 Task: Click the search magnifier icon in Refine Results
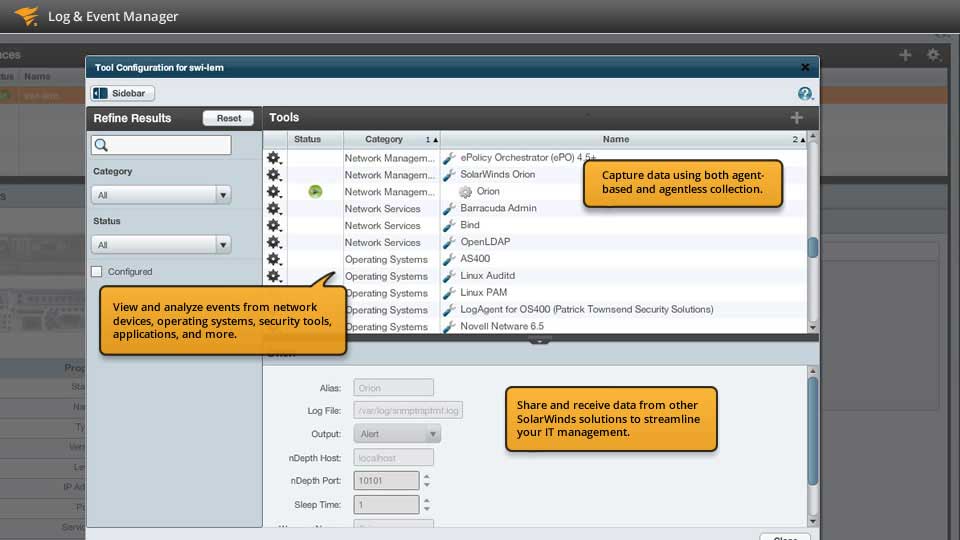101,146
